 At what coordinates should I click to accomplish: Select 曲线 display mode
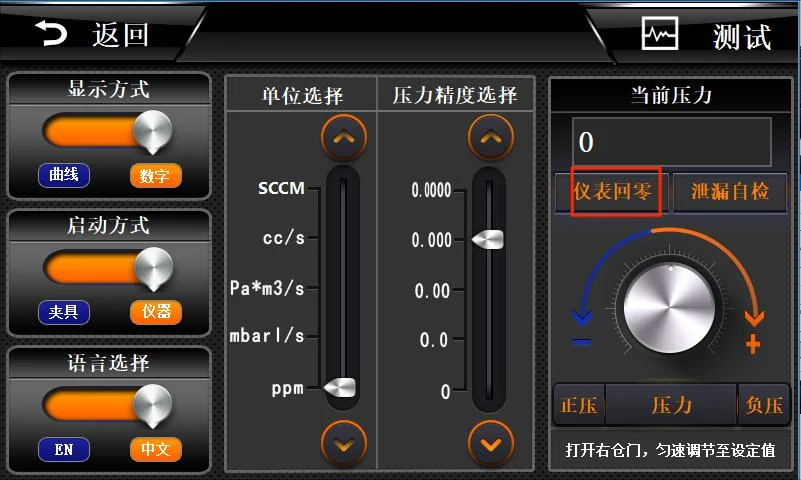pyautogui.click(x=64, y=175)
